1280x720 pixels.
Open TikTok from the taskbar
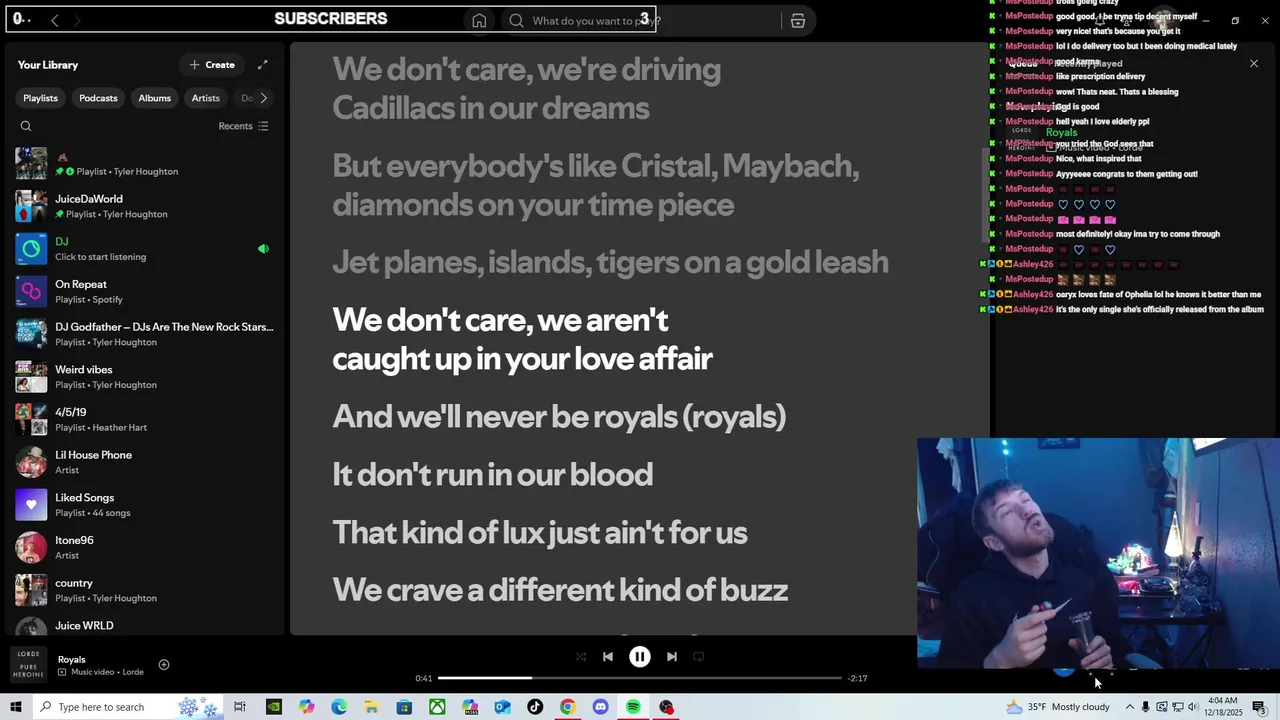click(x=535, y=707)
